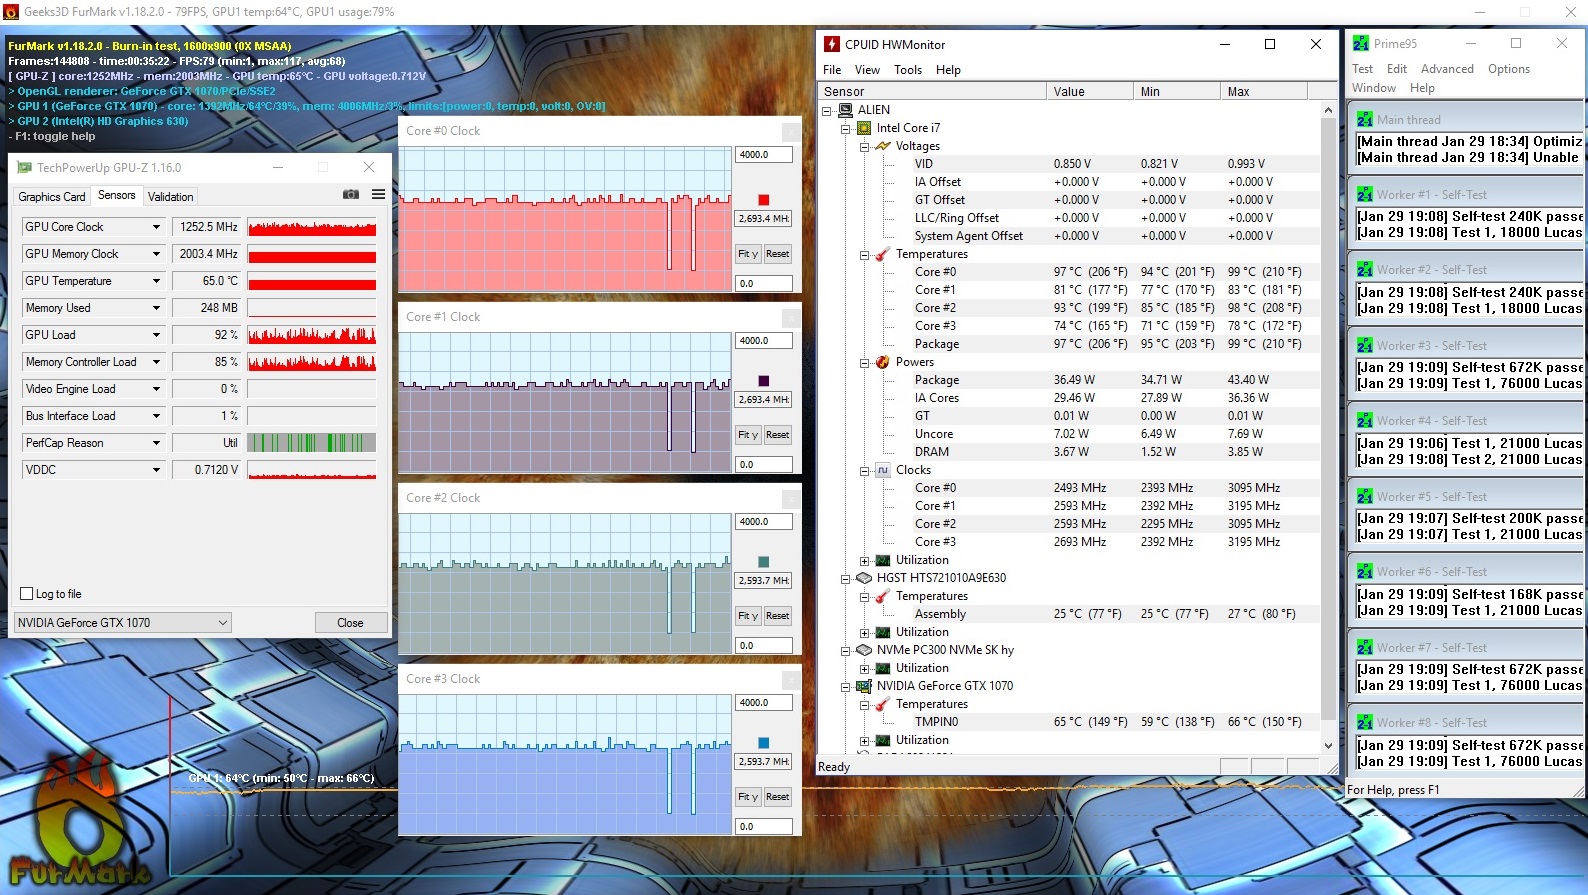
Task: Collapse the ALIEN tree node
Action: tap(827, 110)
